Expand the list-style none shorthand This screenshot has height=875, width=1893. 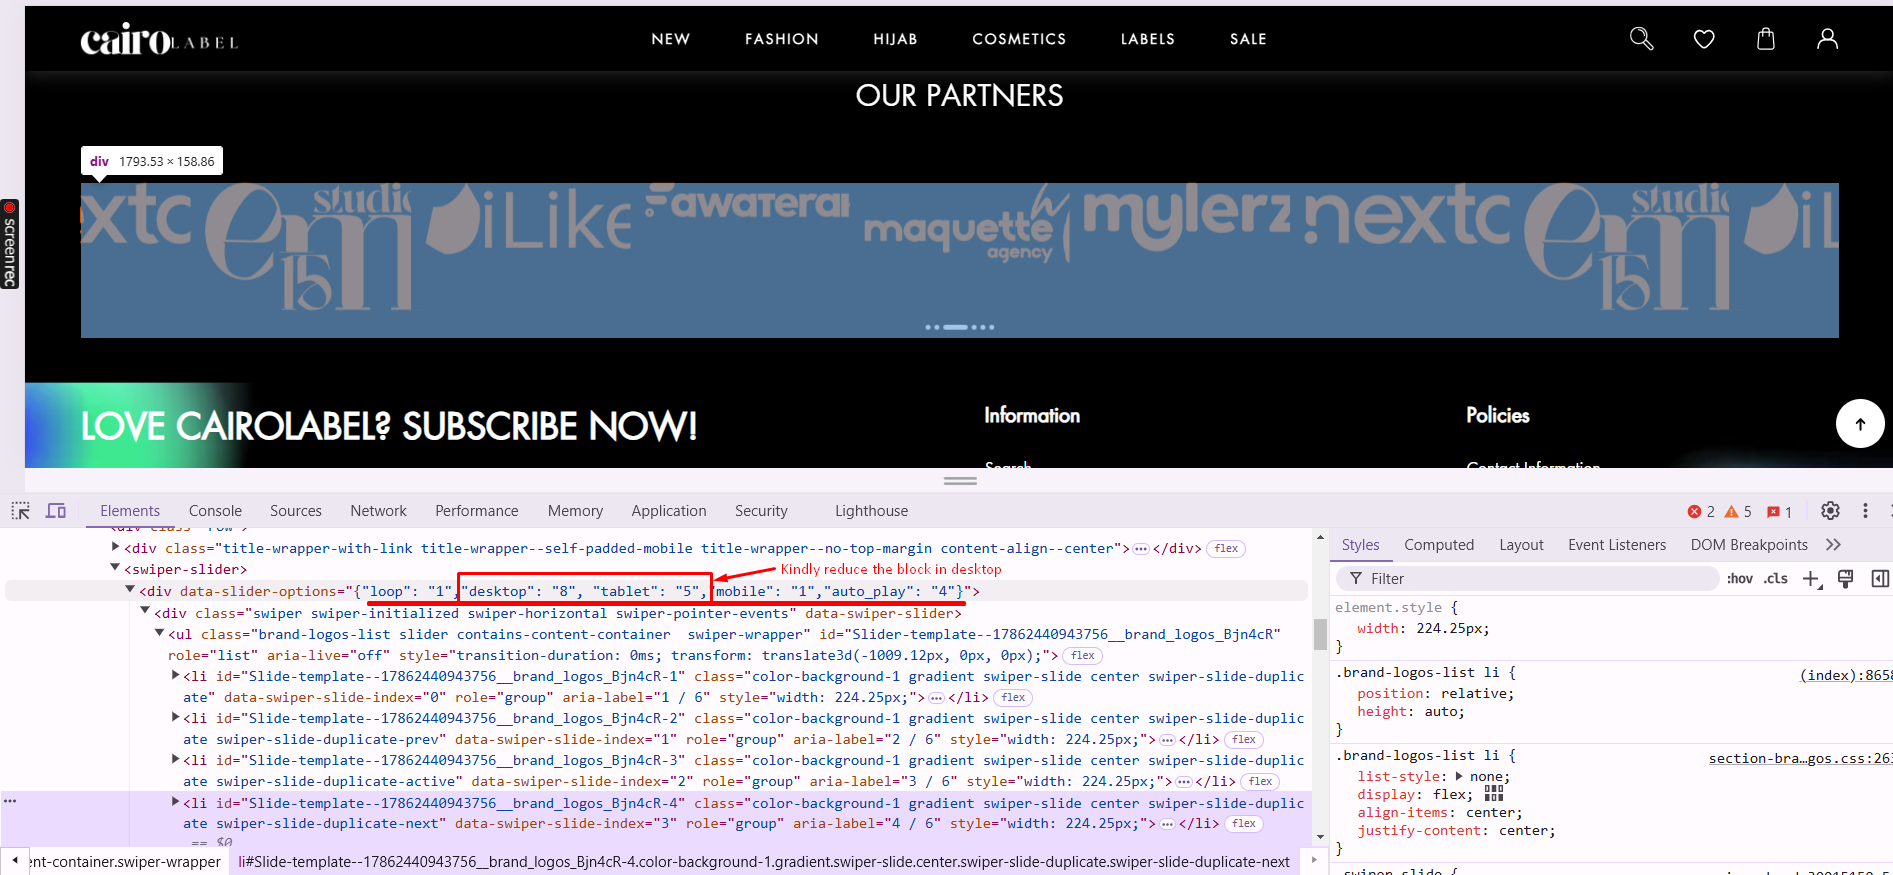(x=1459, y=776)
